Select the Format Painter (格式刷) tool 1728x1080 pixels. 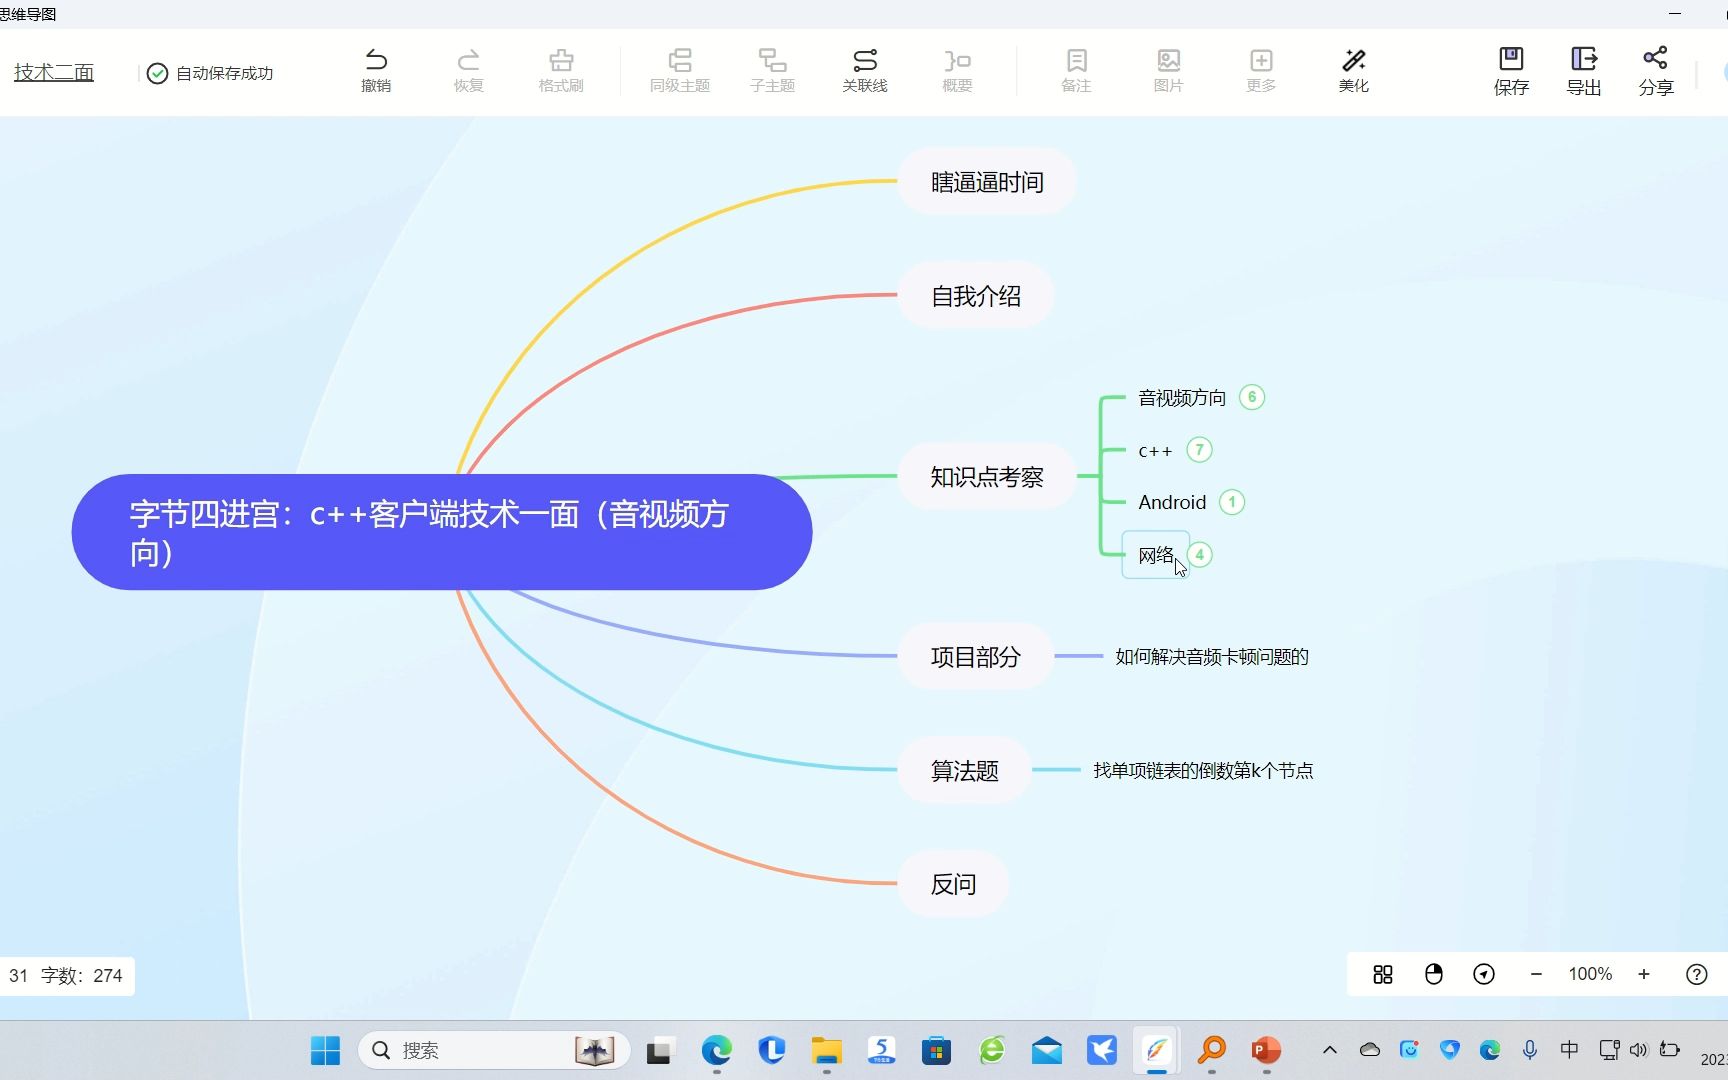tap(561, 70)
